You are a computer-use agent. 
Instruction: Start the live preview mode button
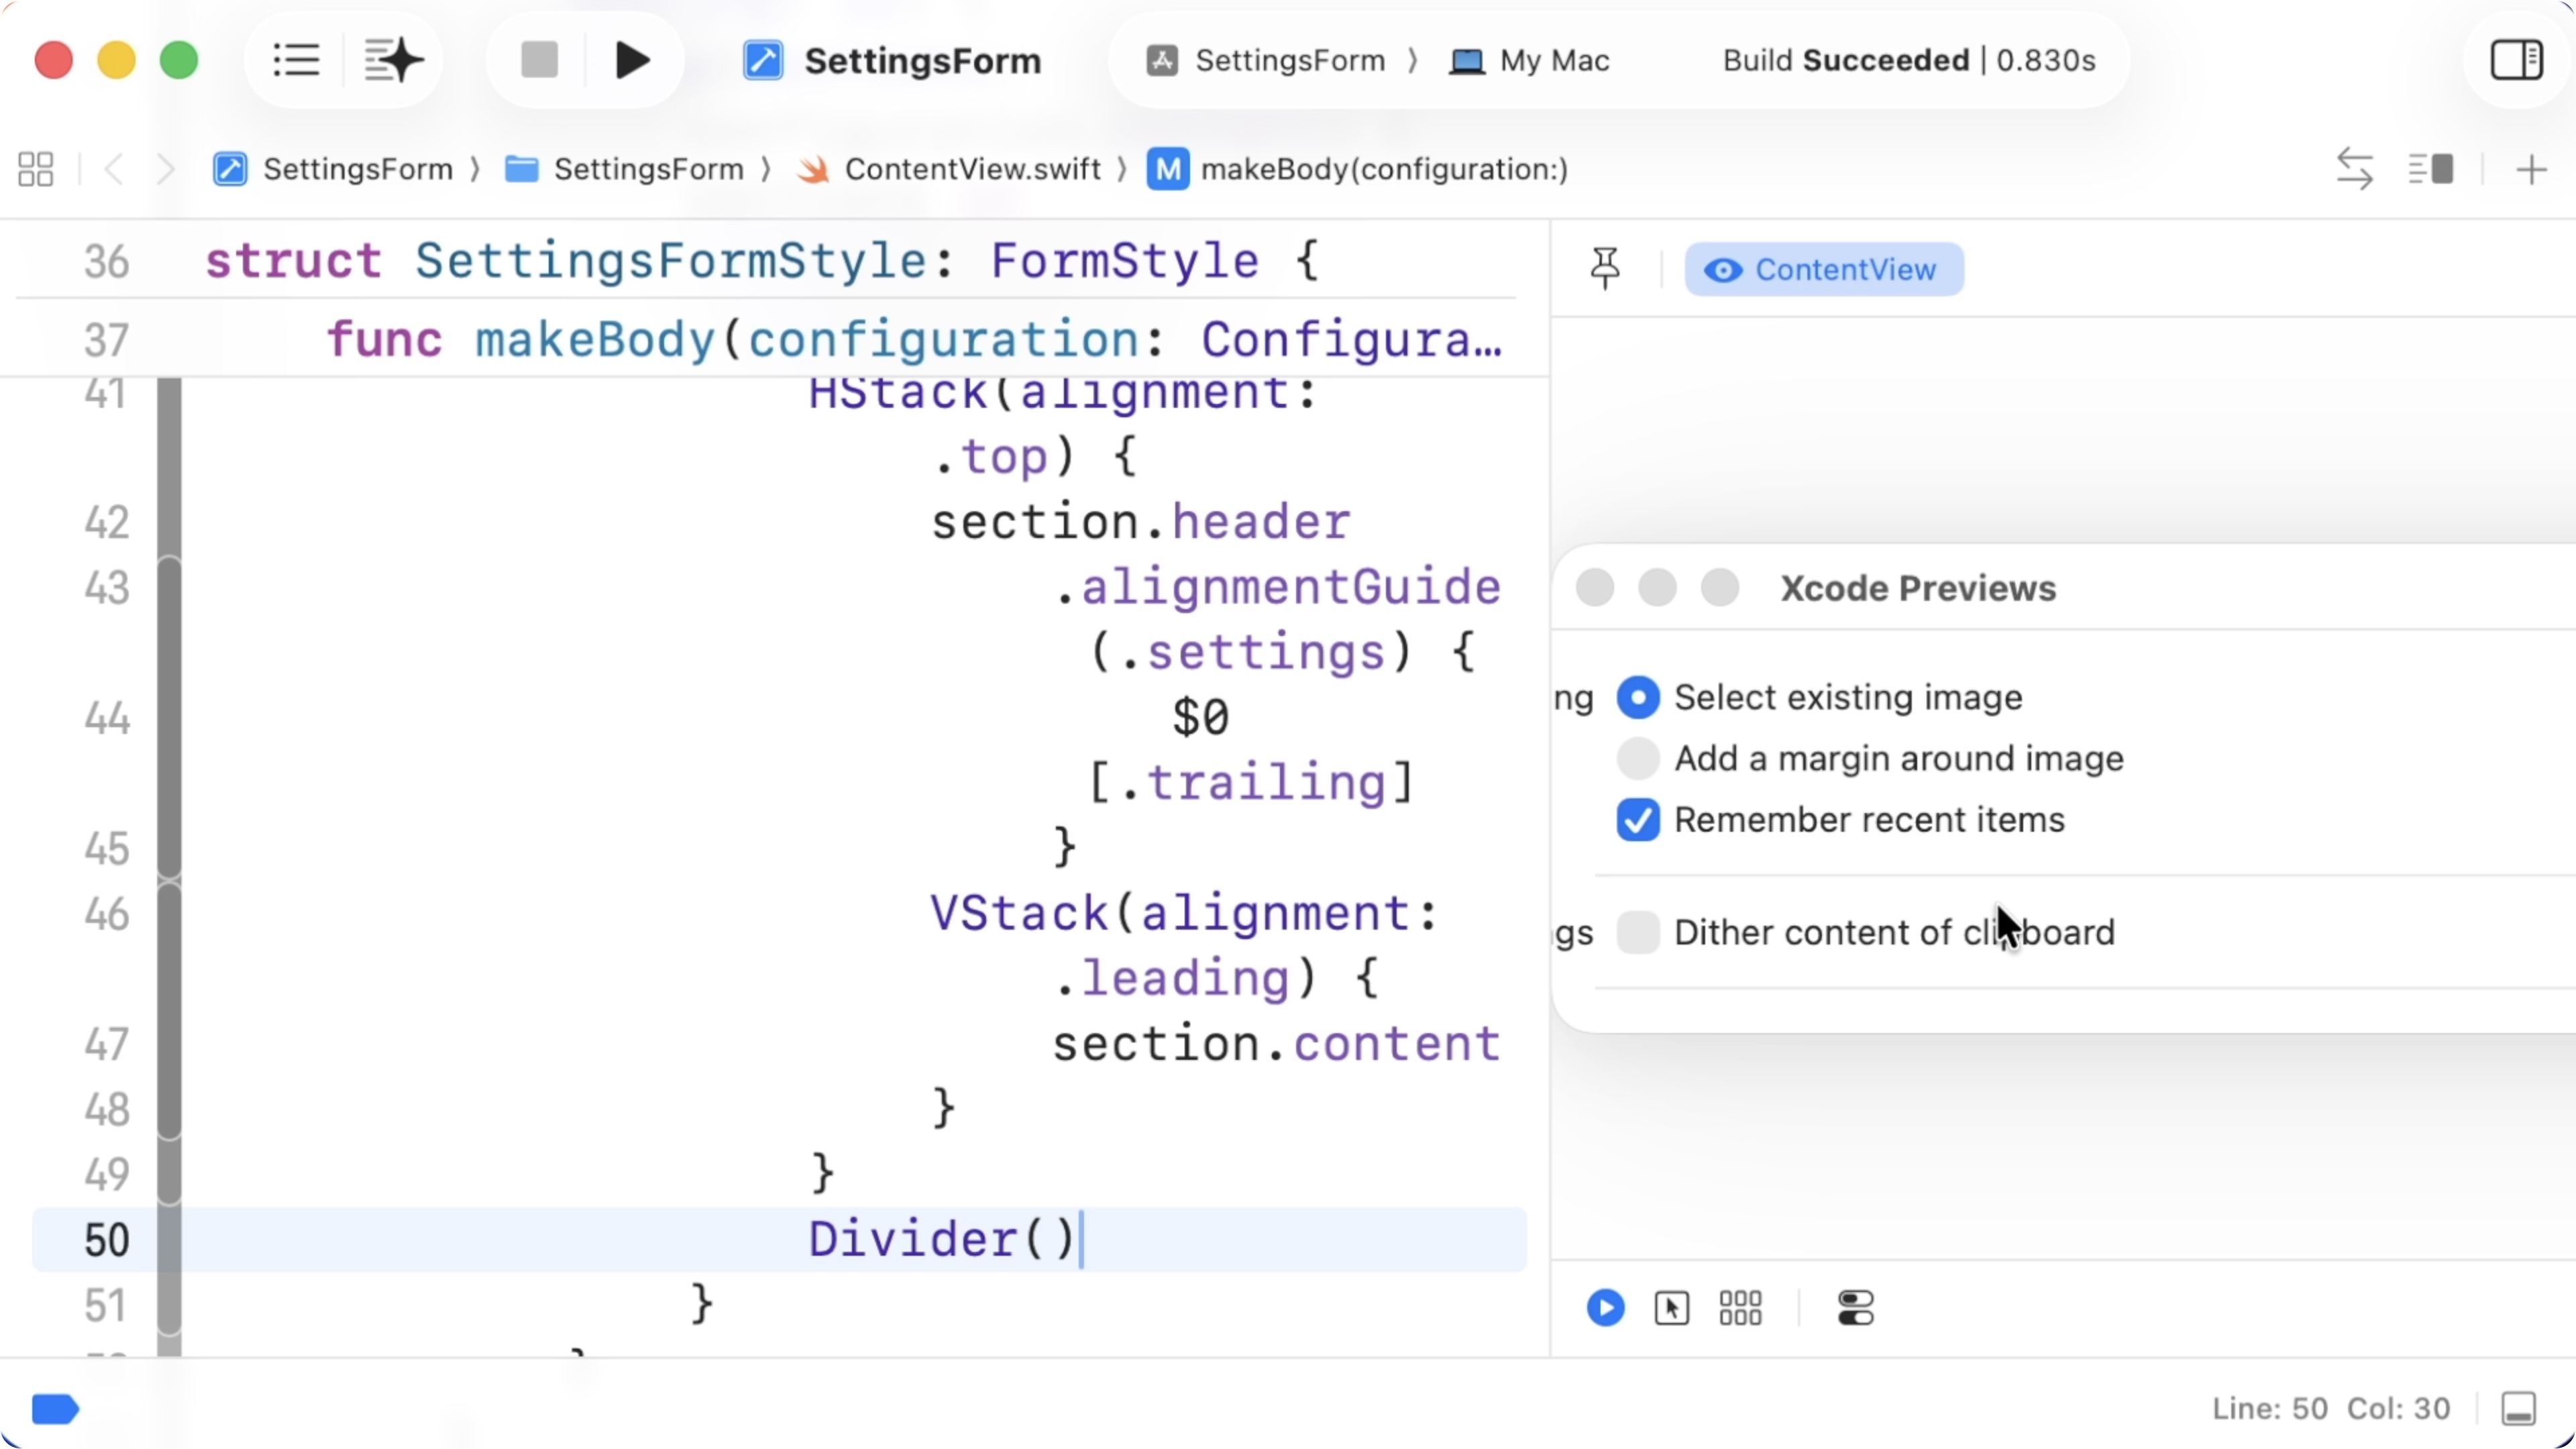(x=1605, y=1308)
